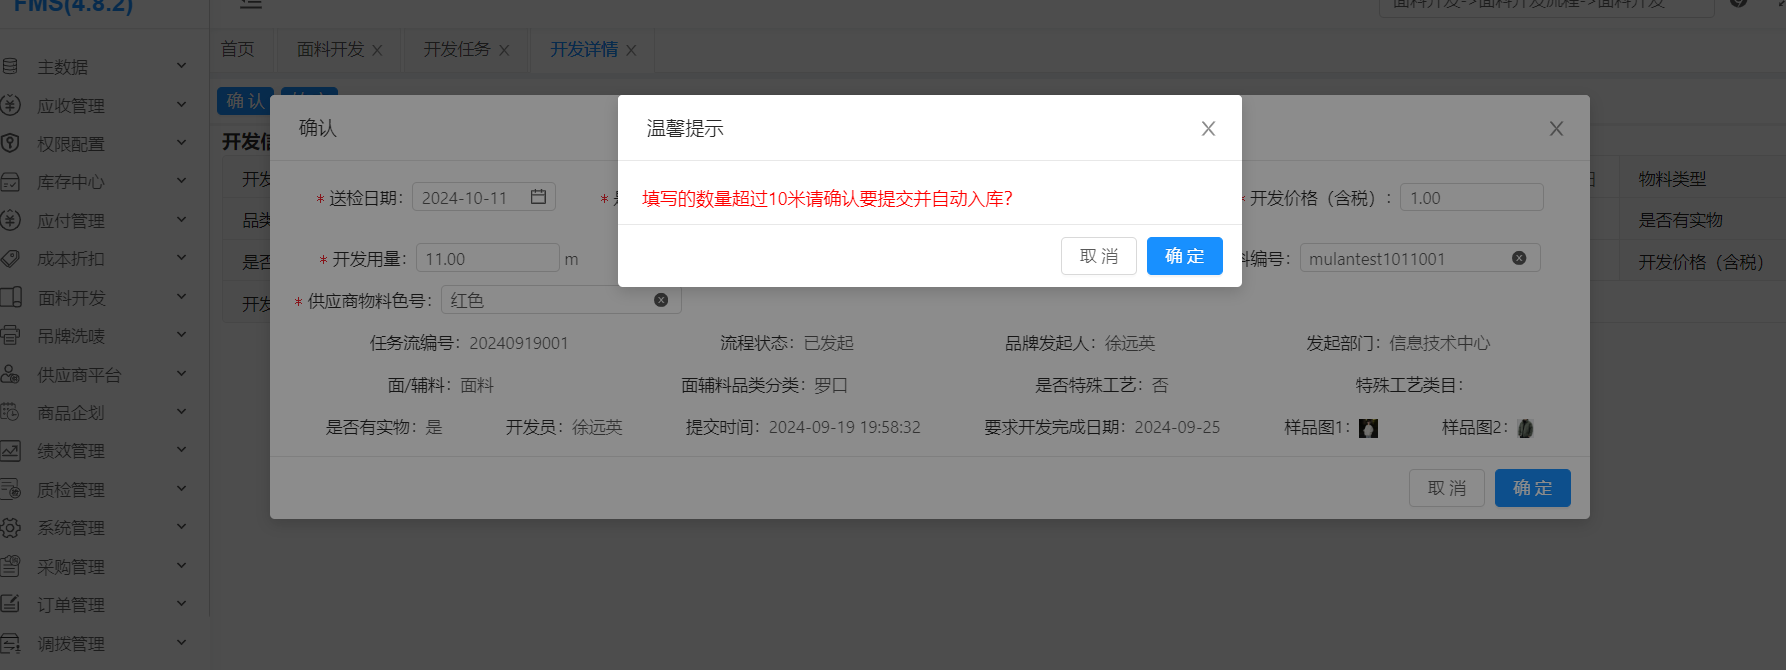Switch to the 首页 tab
The image size is (1786, 670).
point(237,49)
